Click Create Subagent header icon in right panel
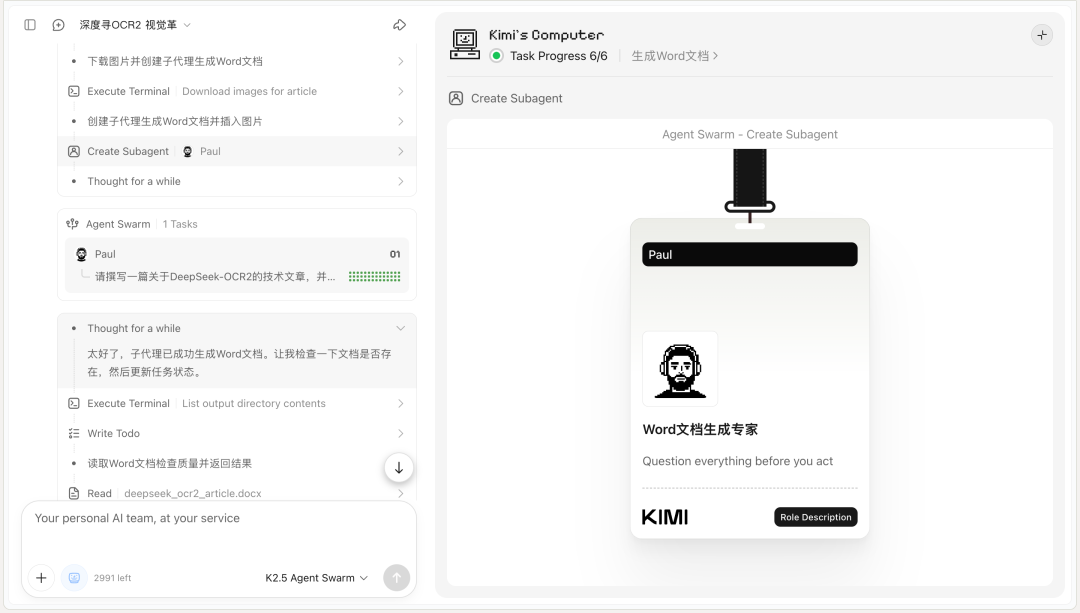Screen dimensions: 1080x613 (456, 98)
